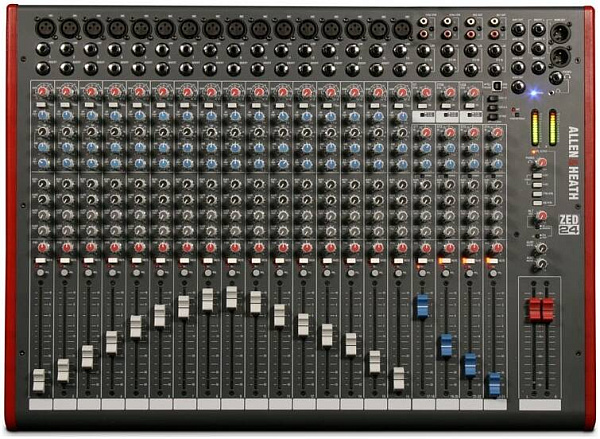600x439 pixels.
Task: Click the glowing blue power LED
Action: point(533,93)
